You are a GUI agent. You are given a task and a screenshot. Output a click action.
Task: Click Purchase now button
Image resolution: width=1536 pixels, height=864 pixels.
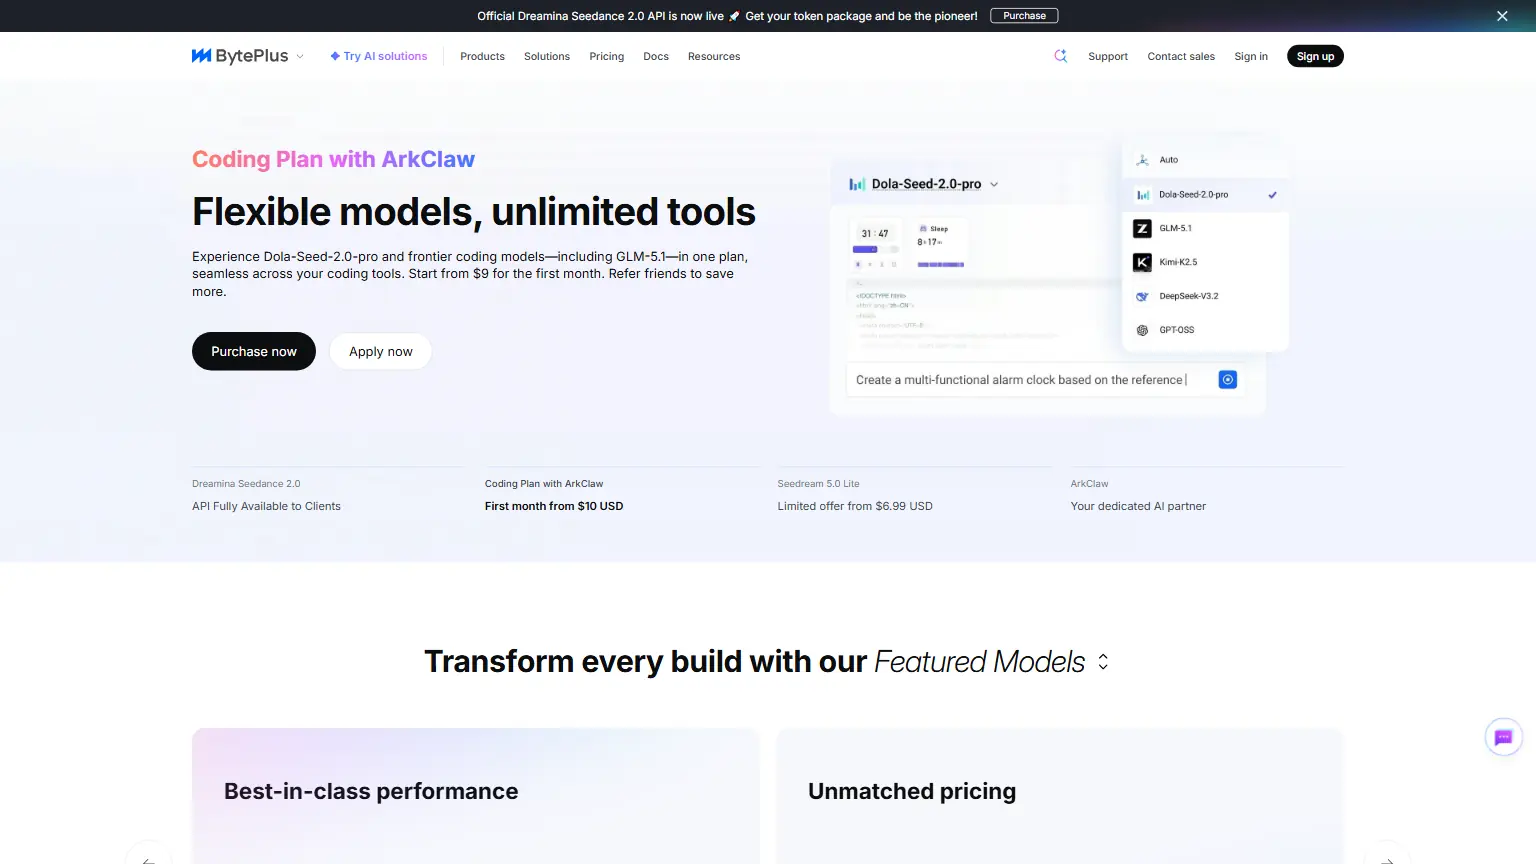click(254, 351)
